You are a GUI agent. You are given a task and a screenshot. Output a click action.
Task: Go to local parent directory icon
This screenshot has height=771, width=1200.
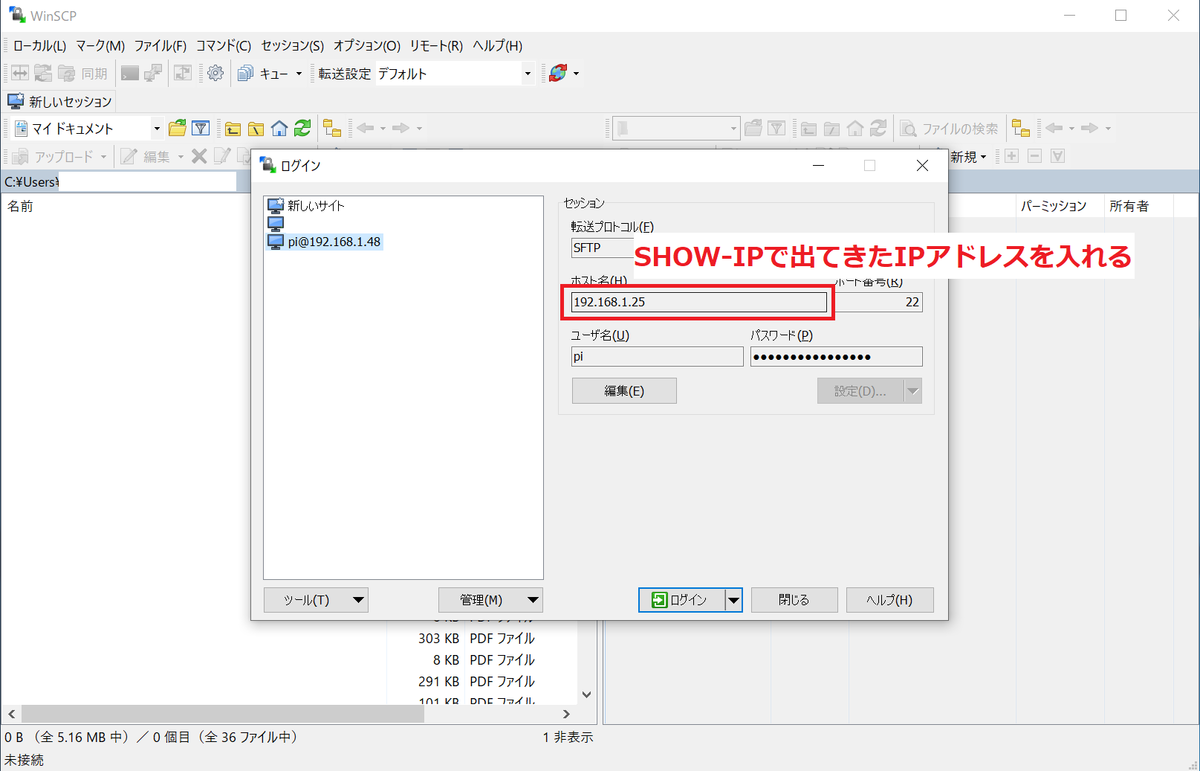click(x=233, y=128)
